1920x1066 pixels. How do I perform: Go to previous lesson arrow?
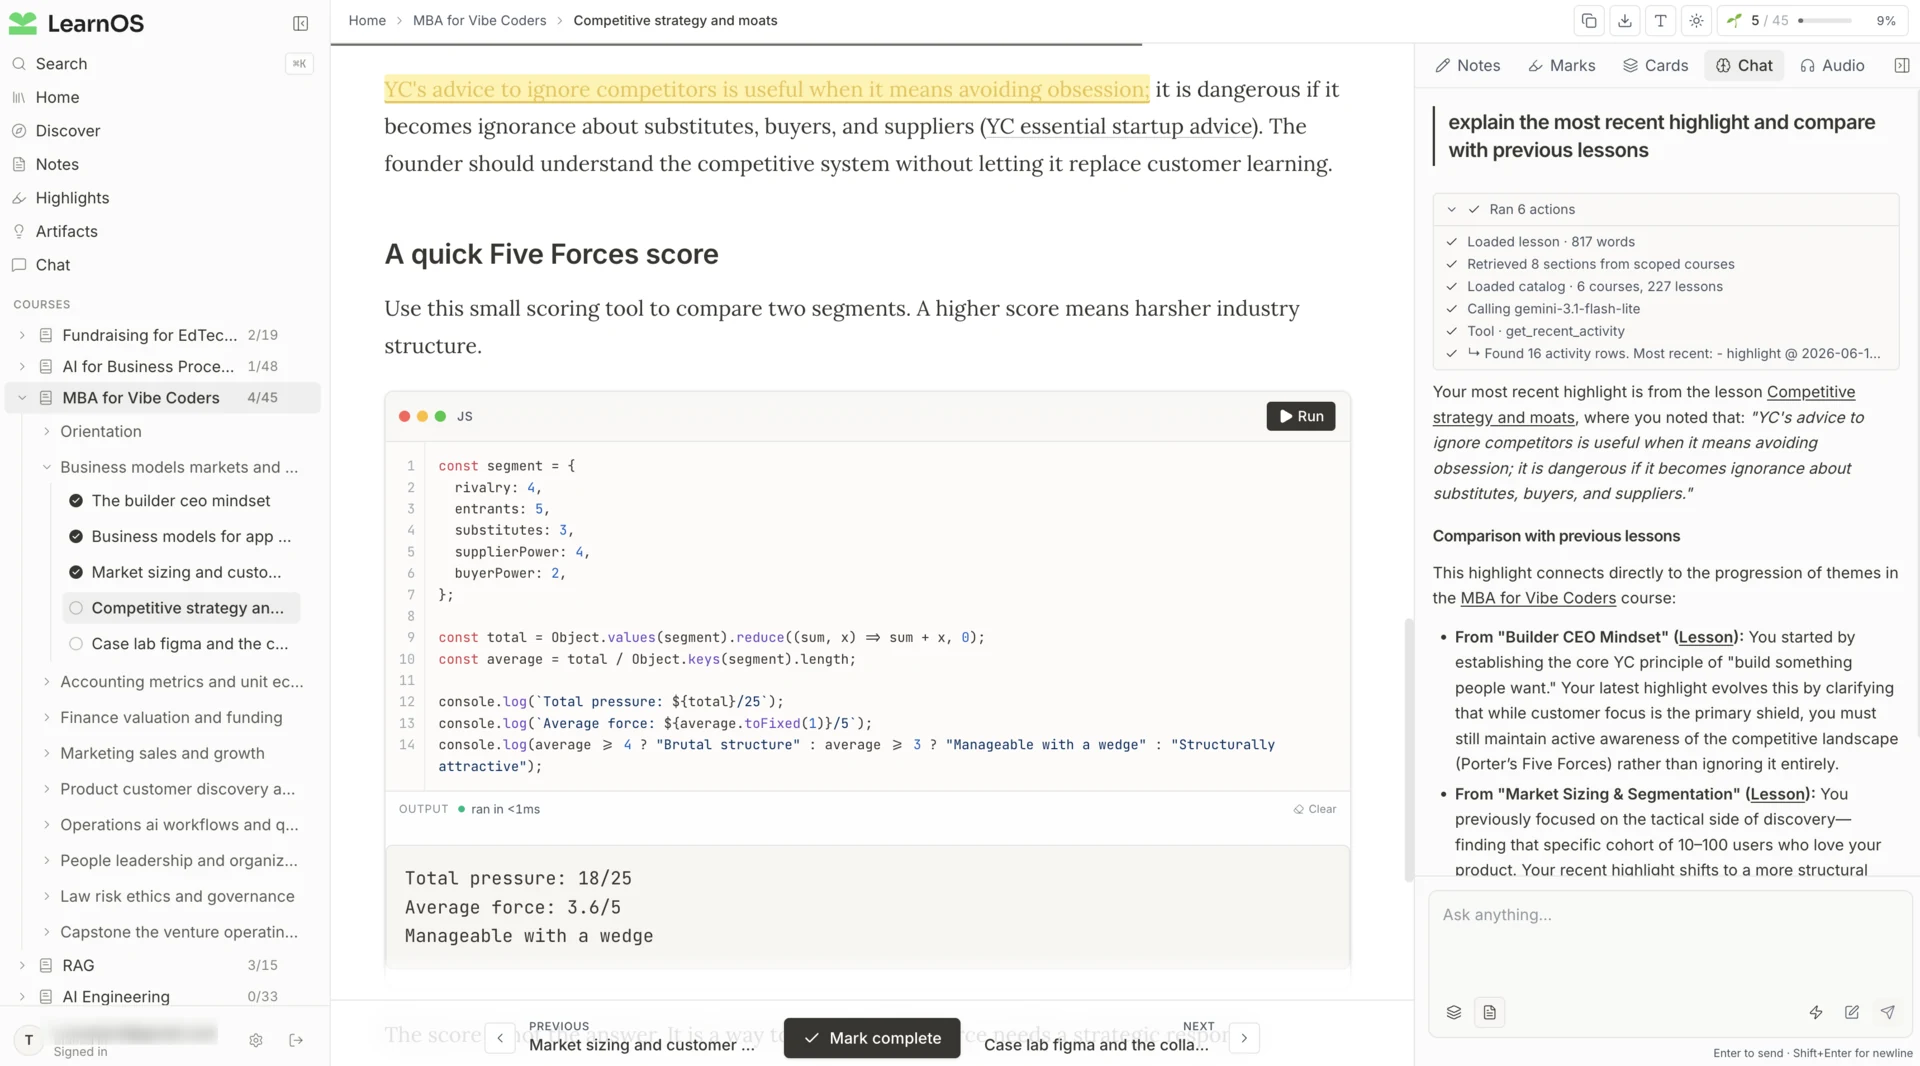(x=500, y=1038)
